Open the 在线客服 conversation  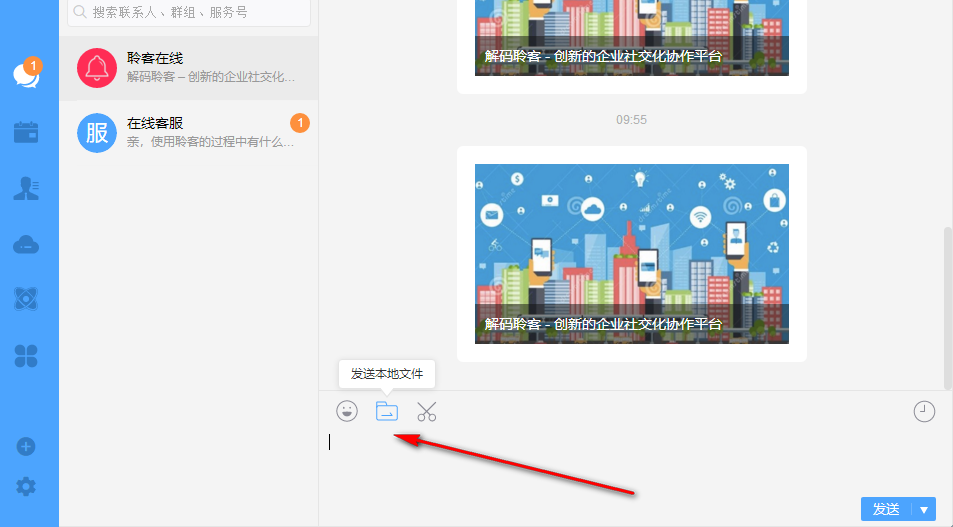189,132
